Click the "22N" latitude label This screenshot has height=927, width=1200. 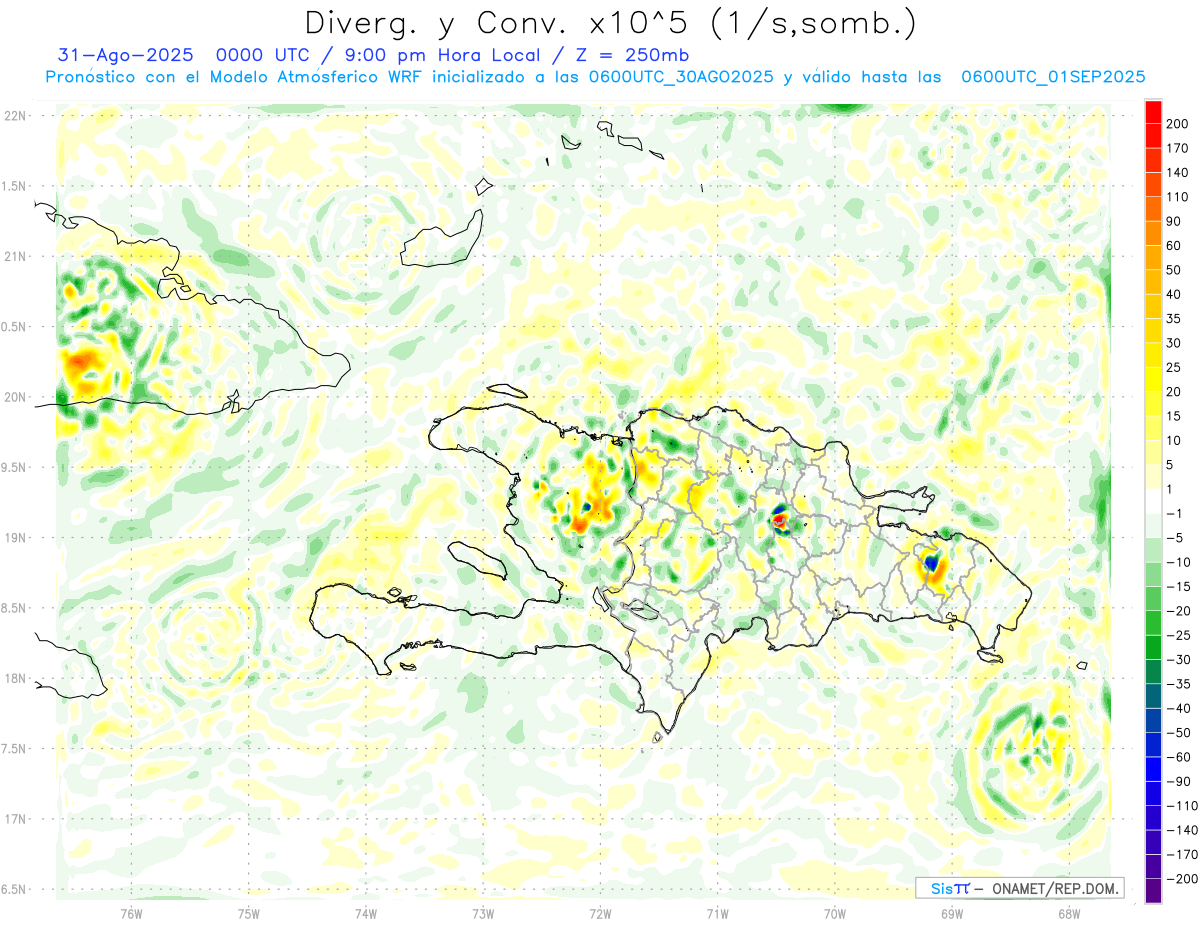[x=14, y=116]
